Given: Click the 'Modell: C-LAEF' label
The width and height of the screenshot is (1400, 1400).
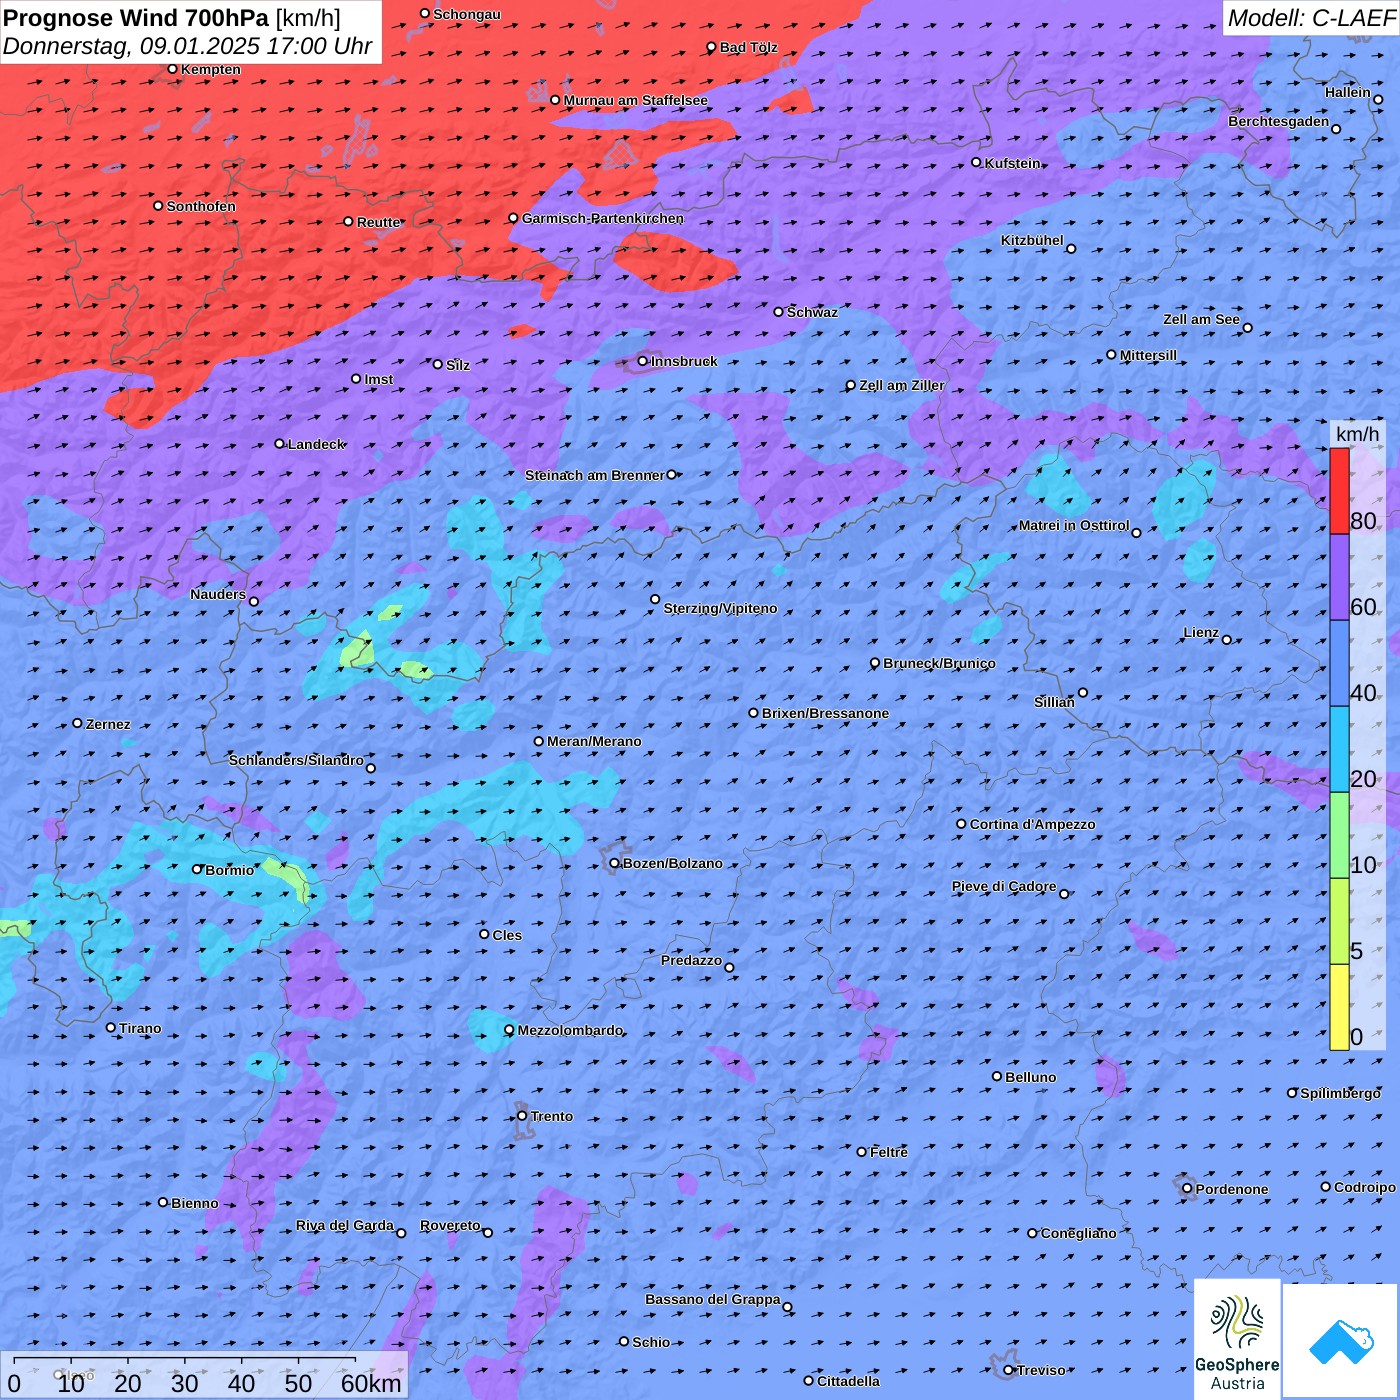Looking at the screenshot, I should point(1311,18).
